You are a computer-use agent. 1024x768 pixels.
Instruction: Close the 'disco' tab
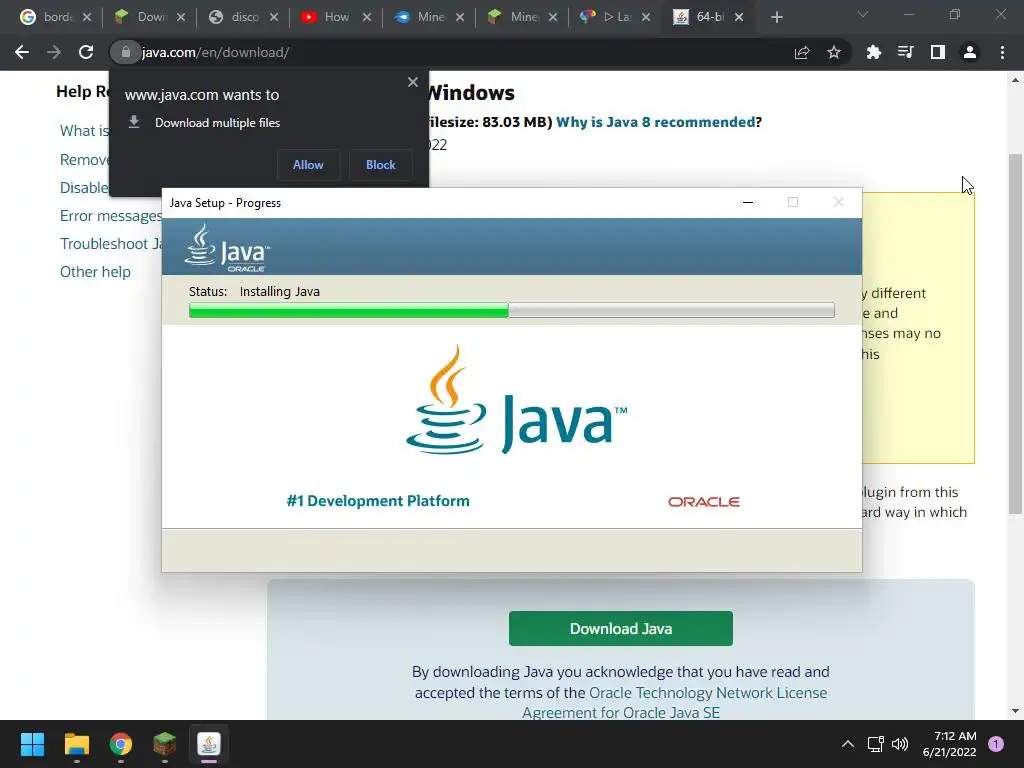[x=274, y=17]
